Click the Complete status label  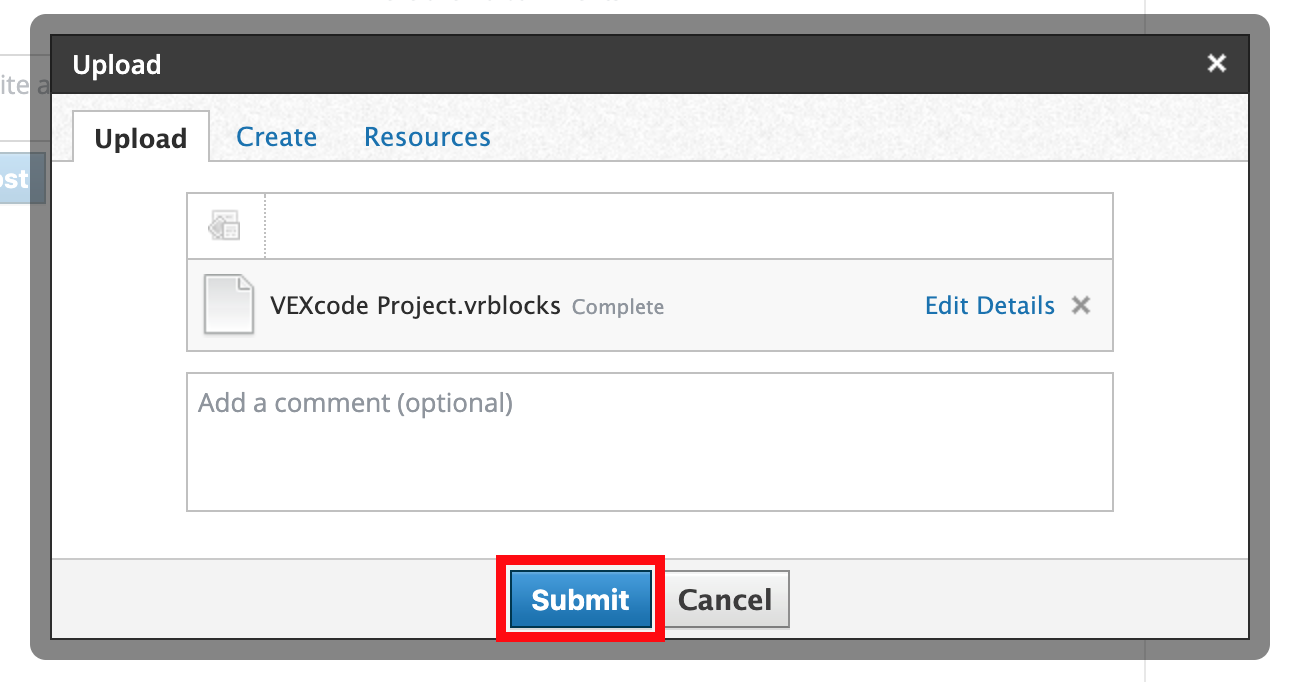click(x=617, y=307)
